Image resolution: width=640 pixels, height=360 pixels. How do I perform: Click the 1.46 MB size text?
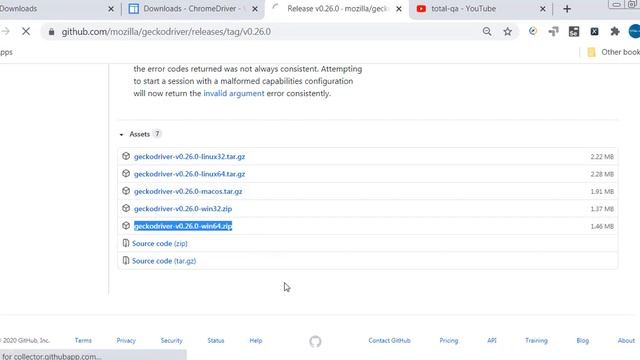click(602, 226)
